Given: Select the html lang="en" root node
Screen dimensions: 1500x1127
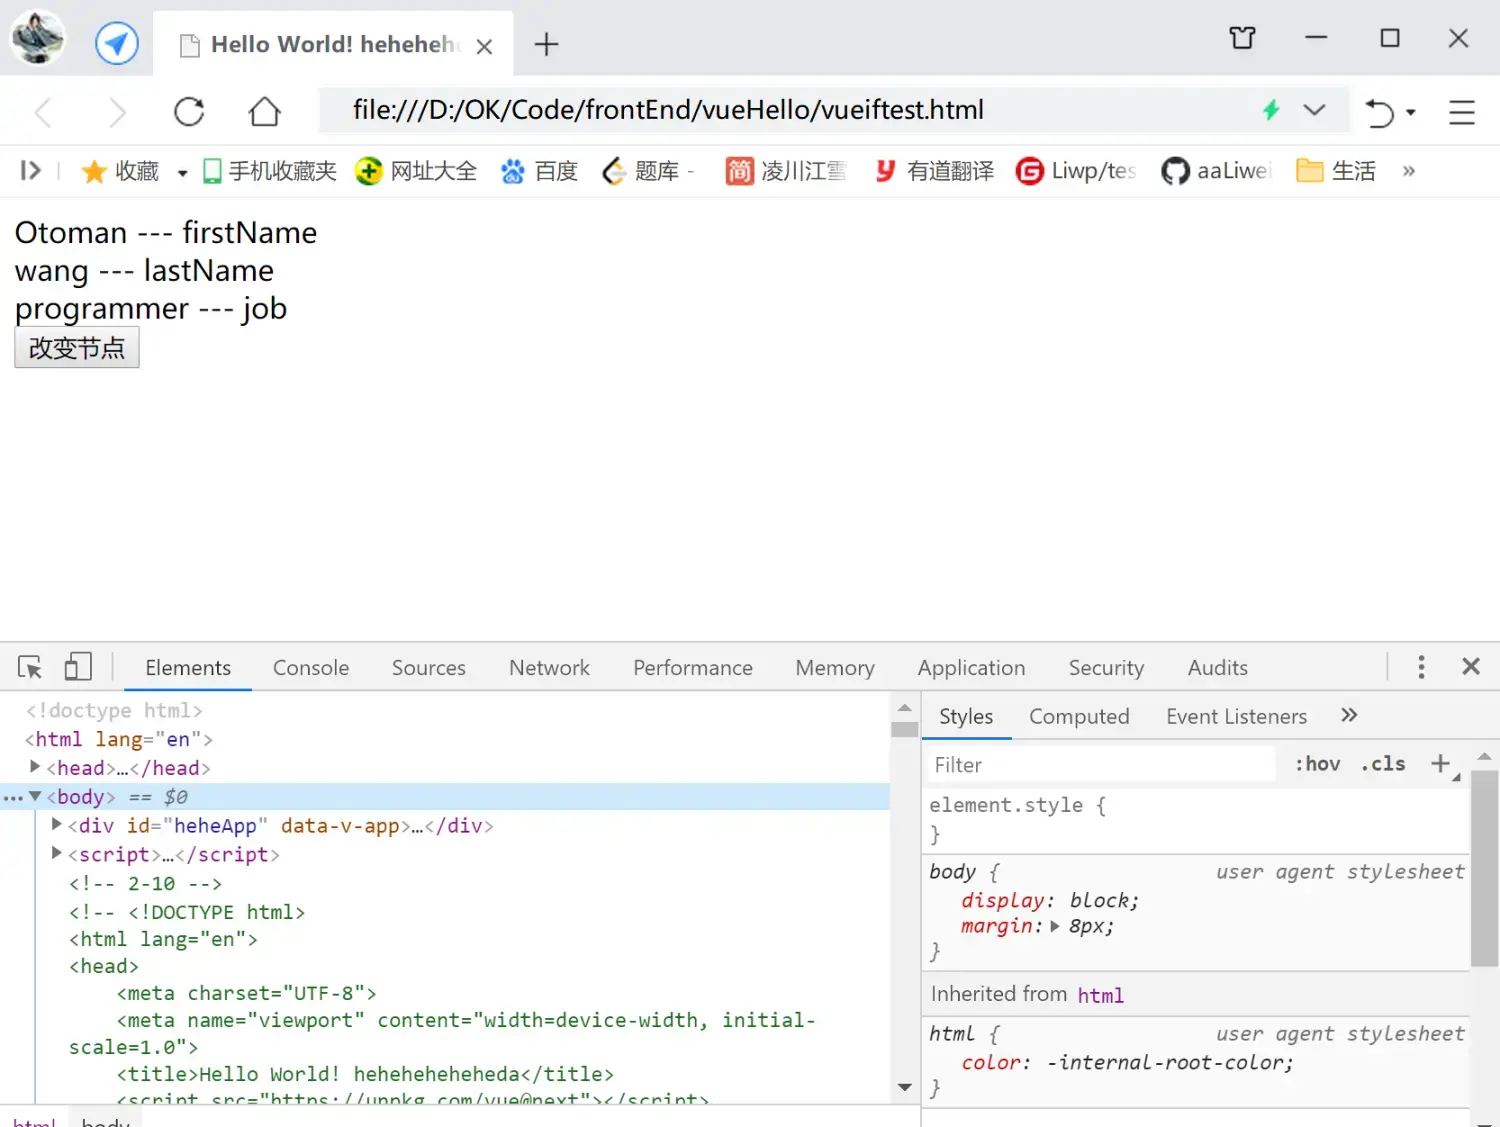Looking at the screenshot, I should 119,739.
